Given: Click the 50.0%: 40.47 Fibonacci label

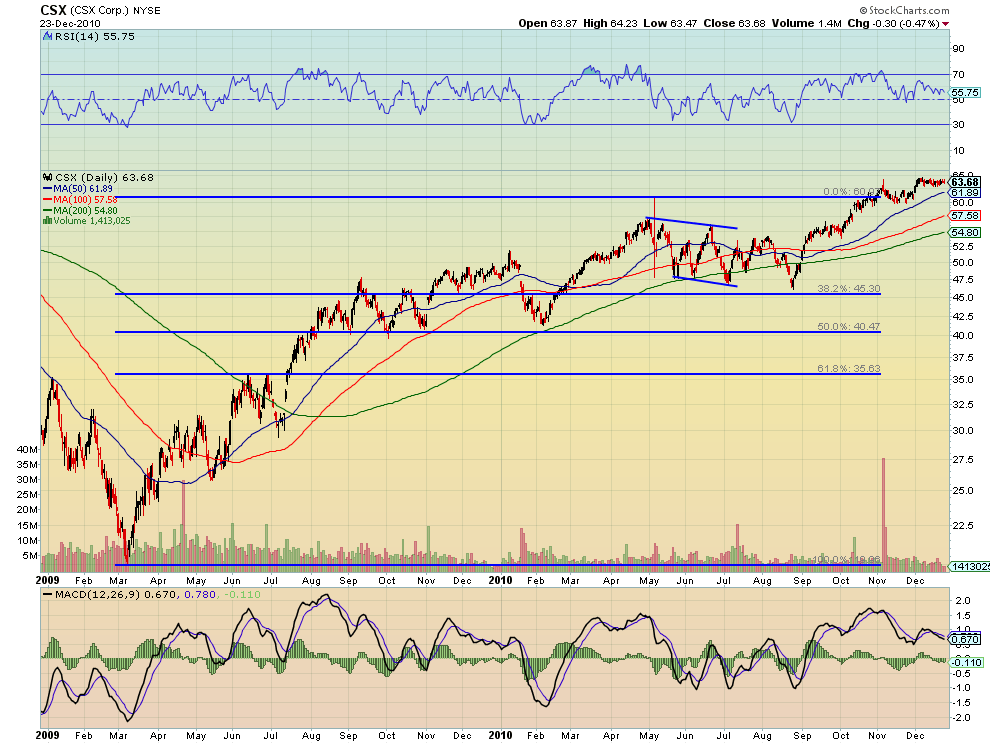Looking at the screenshot, I should click(849, 327).
